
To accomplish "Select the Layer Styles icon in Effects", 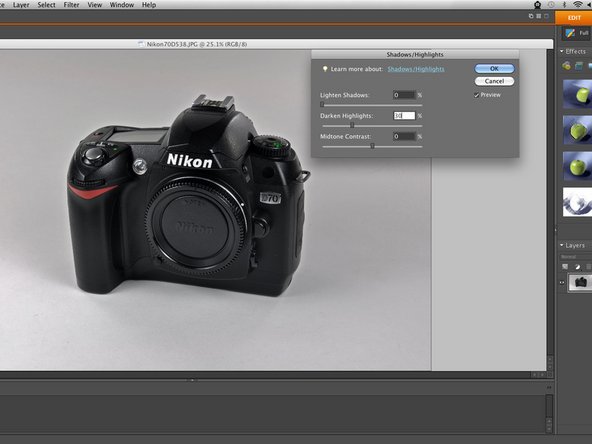I will (579, 66).
